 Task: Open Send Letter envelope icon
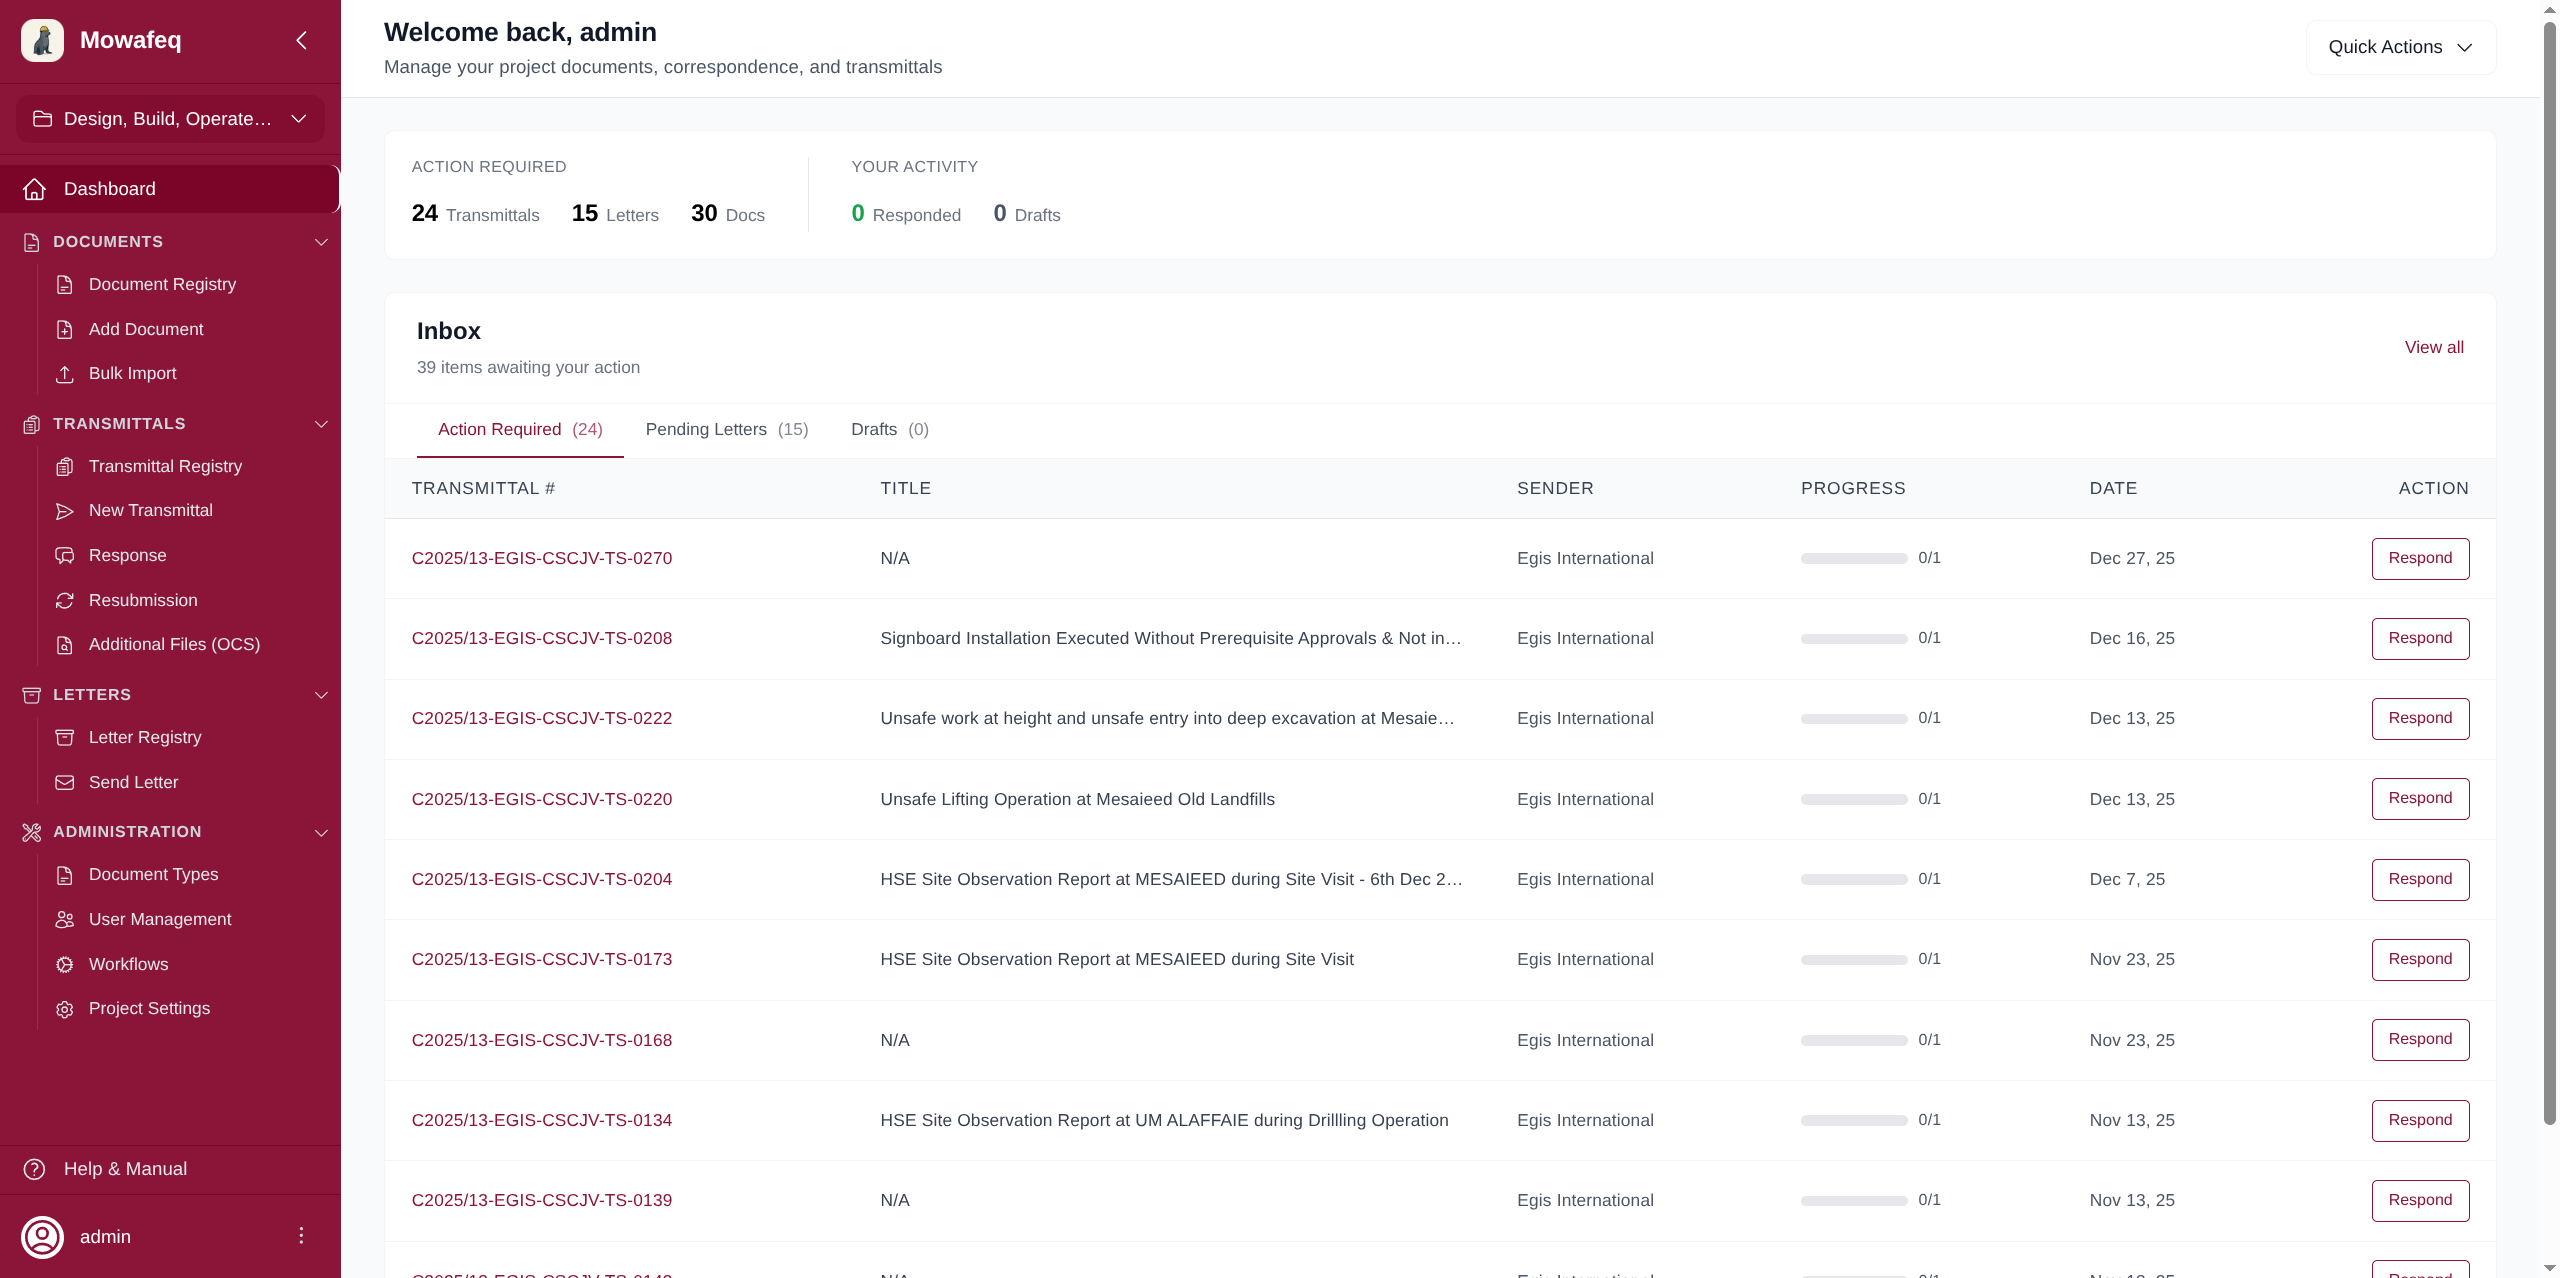(x=64, y=782)
